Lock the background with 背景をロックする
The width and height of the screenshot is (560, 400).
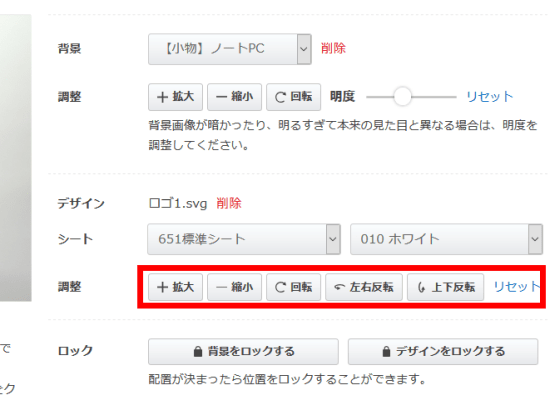[243, 351]
